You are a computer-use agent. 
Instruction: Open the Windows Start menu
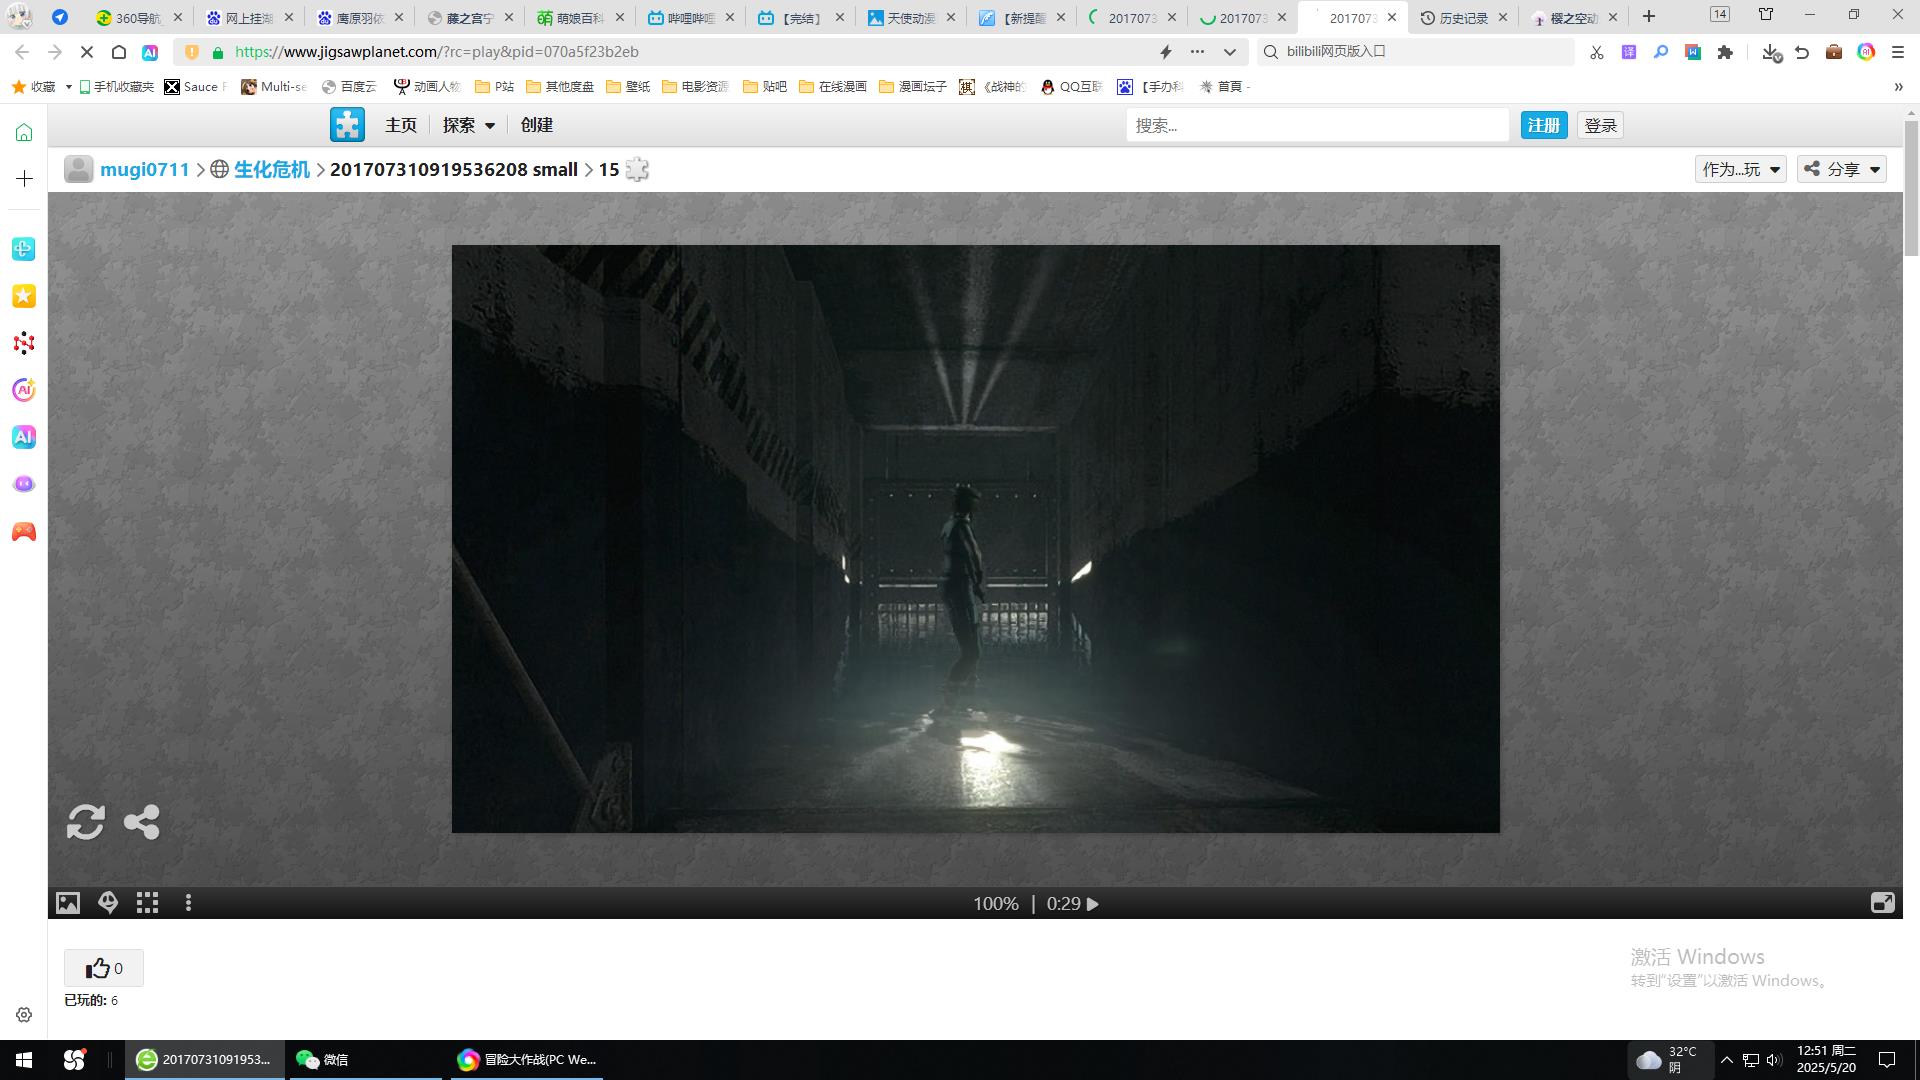24,1060
